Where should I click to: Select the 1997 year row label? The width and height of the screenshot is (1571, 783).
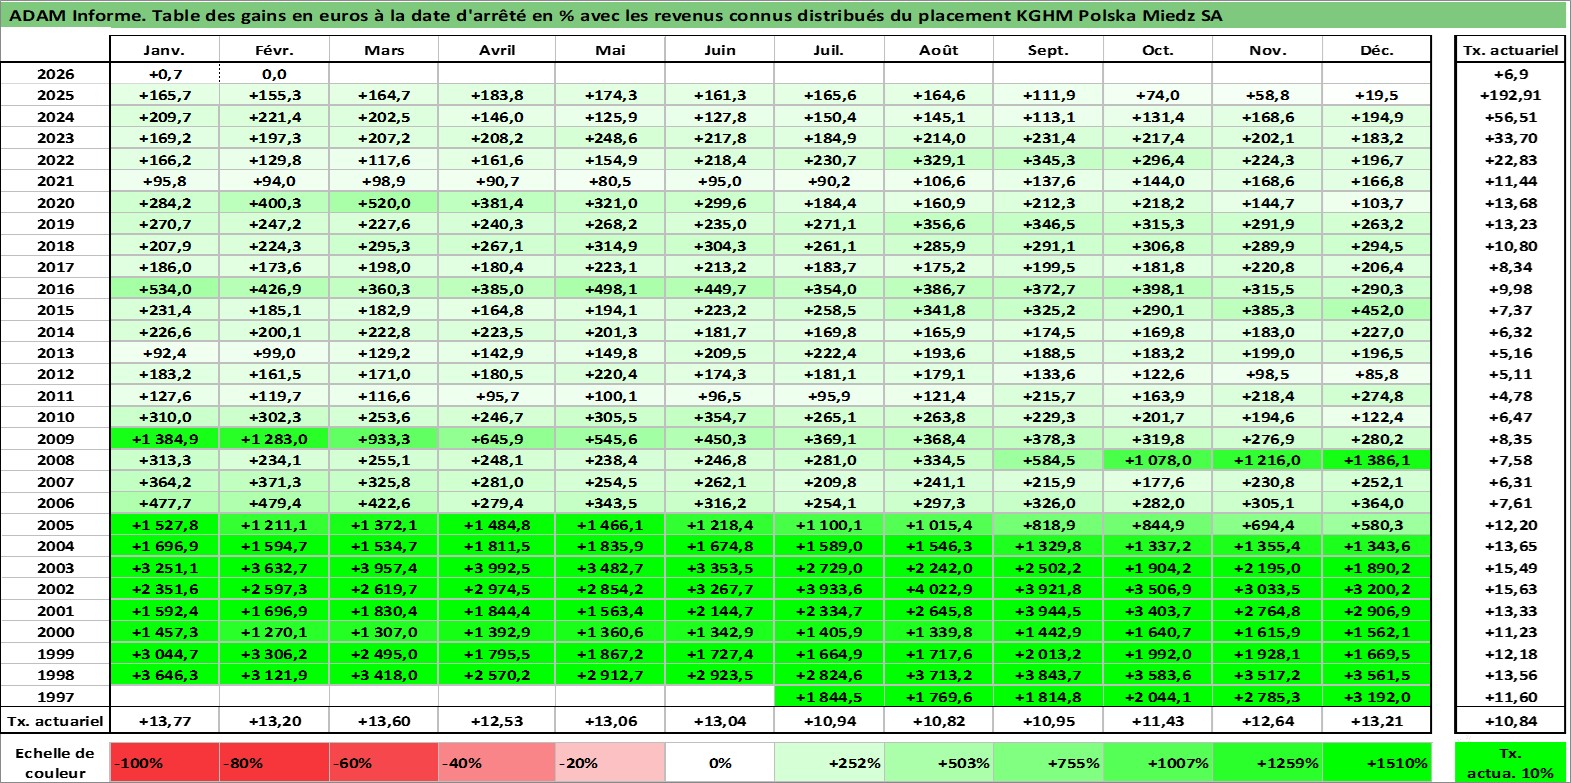55,697
